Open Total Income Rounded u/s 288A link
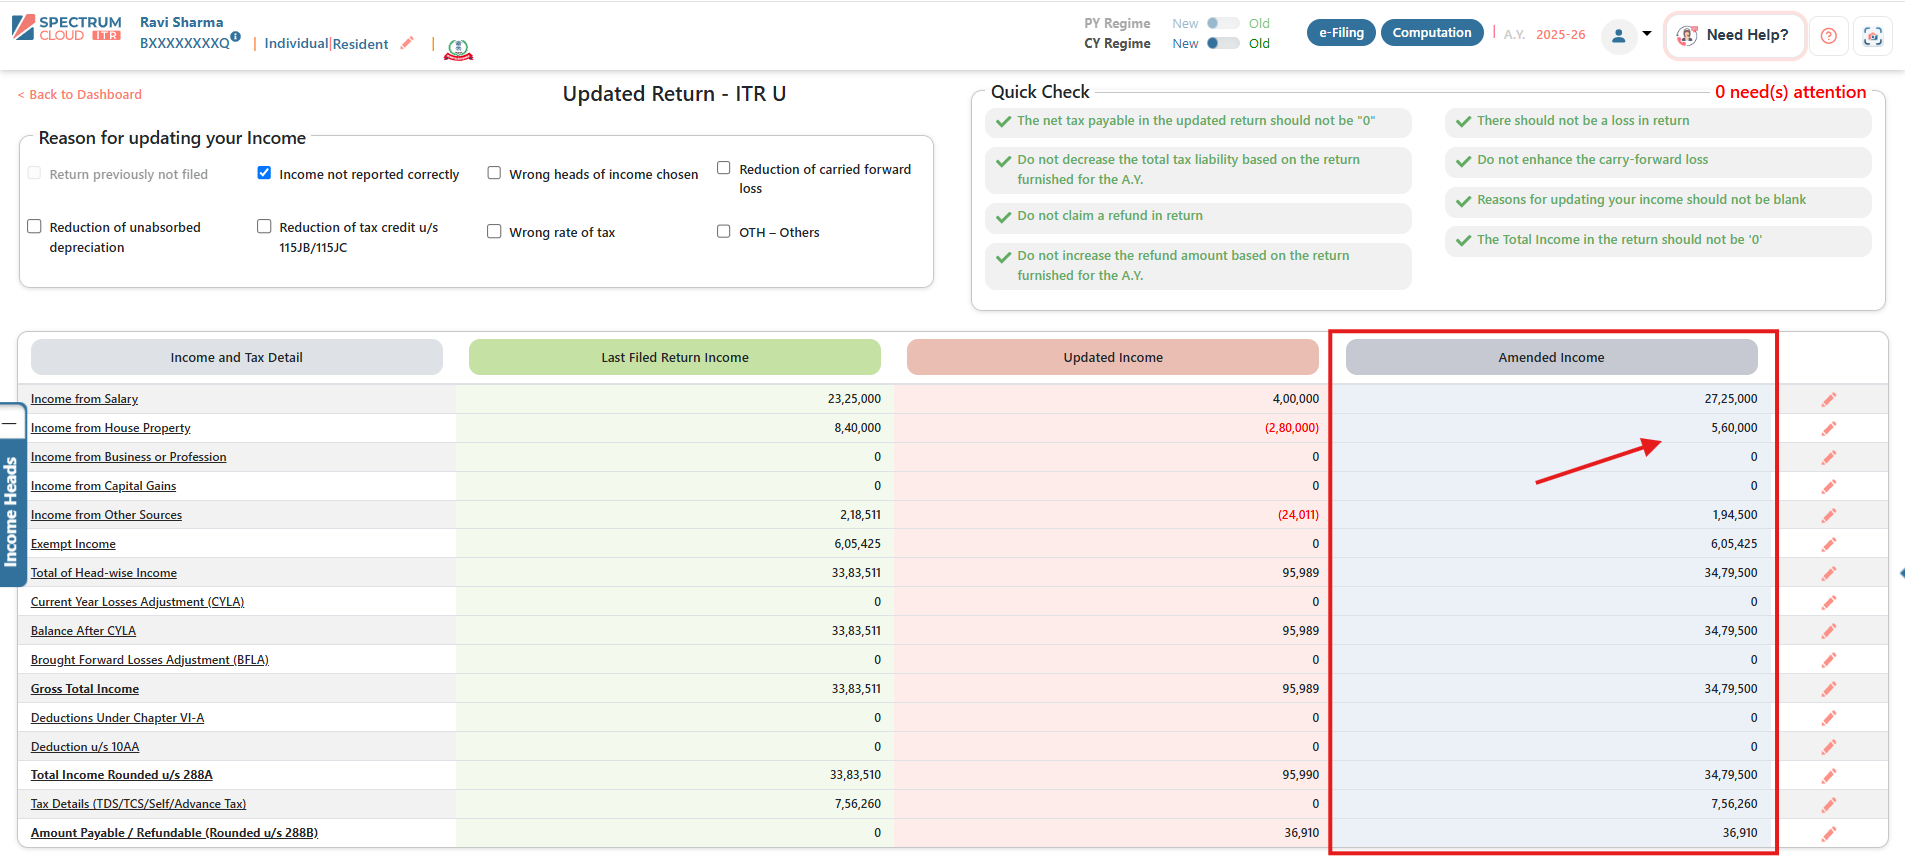 coord(121,775)
